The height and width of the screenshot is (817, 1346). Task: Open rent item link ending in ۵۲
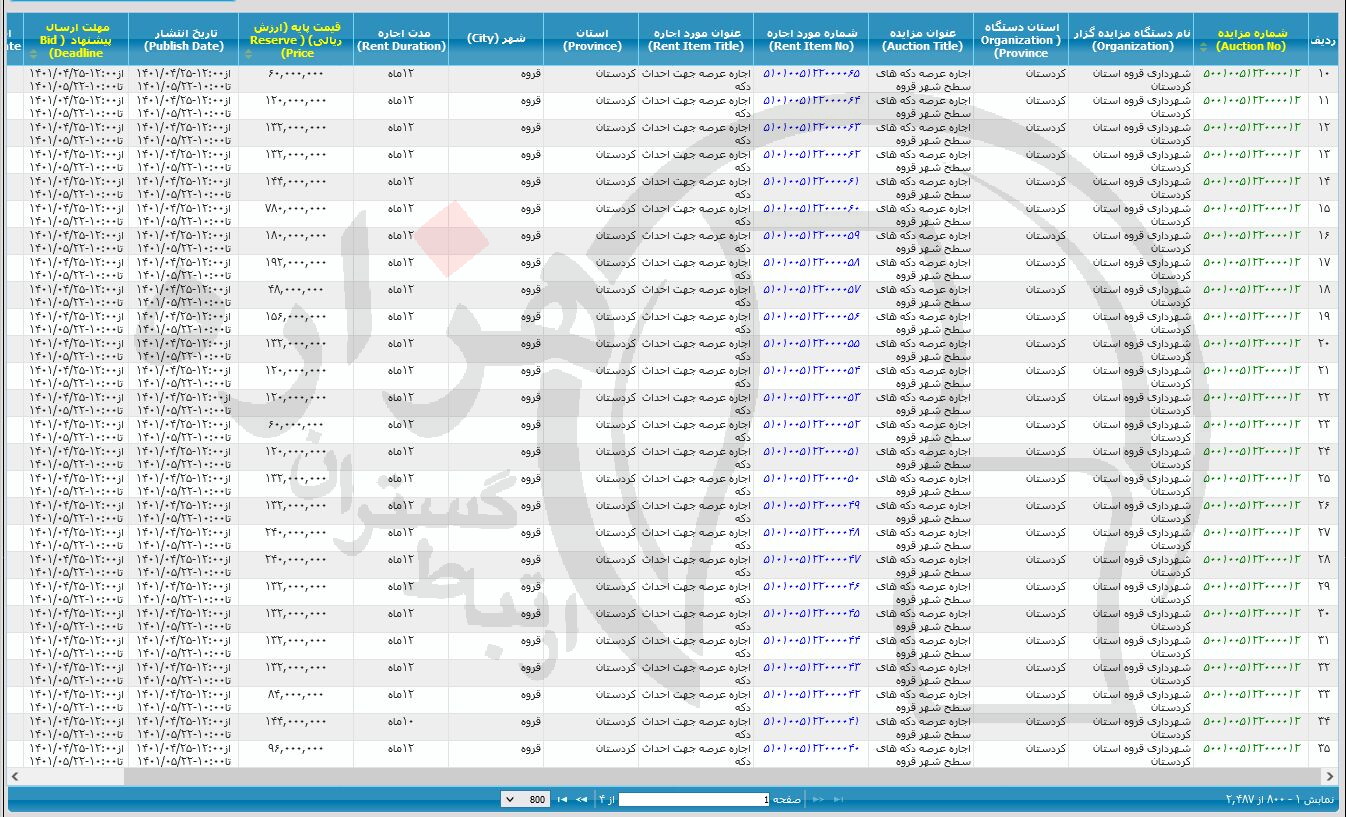pyautogui.click(x=811, y=424)
